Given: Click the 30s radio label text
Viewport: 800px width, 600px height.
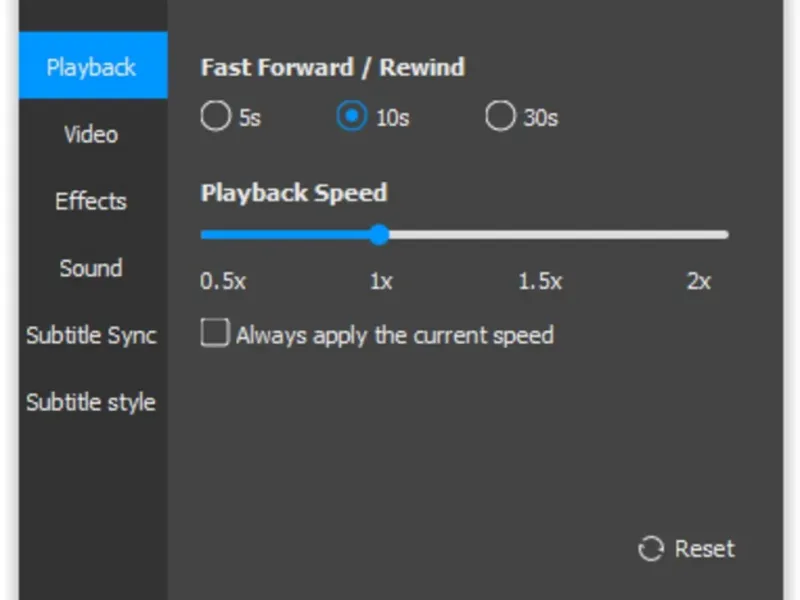Looking at the screenshot, I should tap(540, 118).
